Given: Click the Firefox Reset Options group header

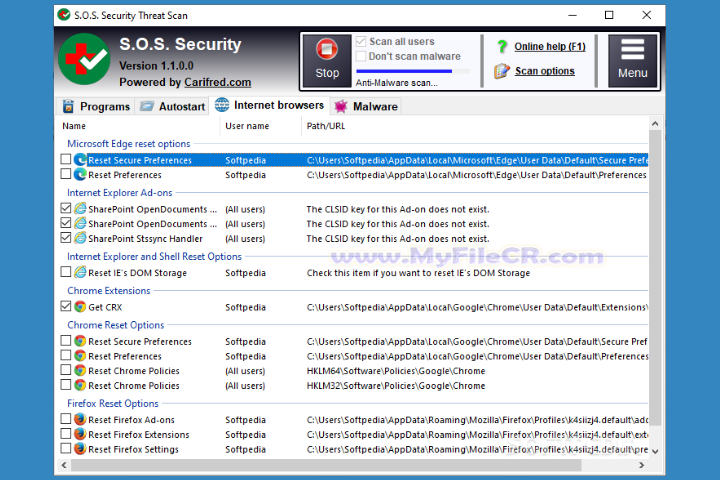Looking at the screenshot, I should tap(113, 403).
